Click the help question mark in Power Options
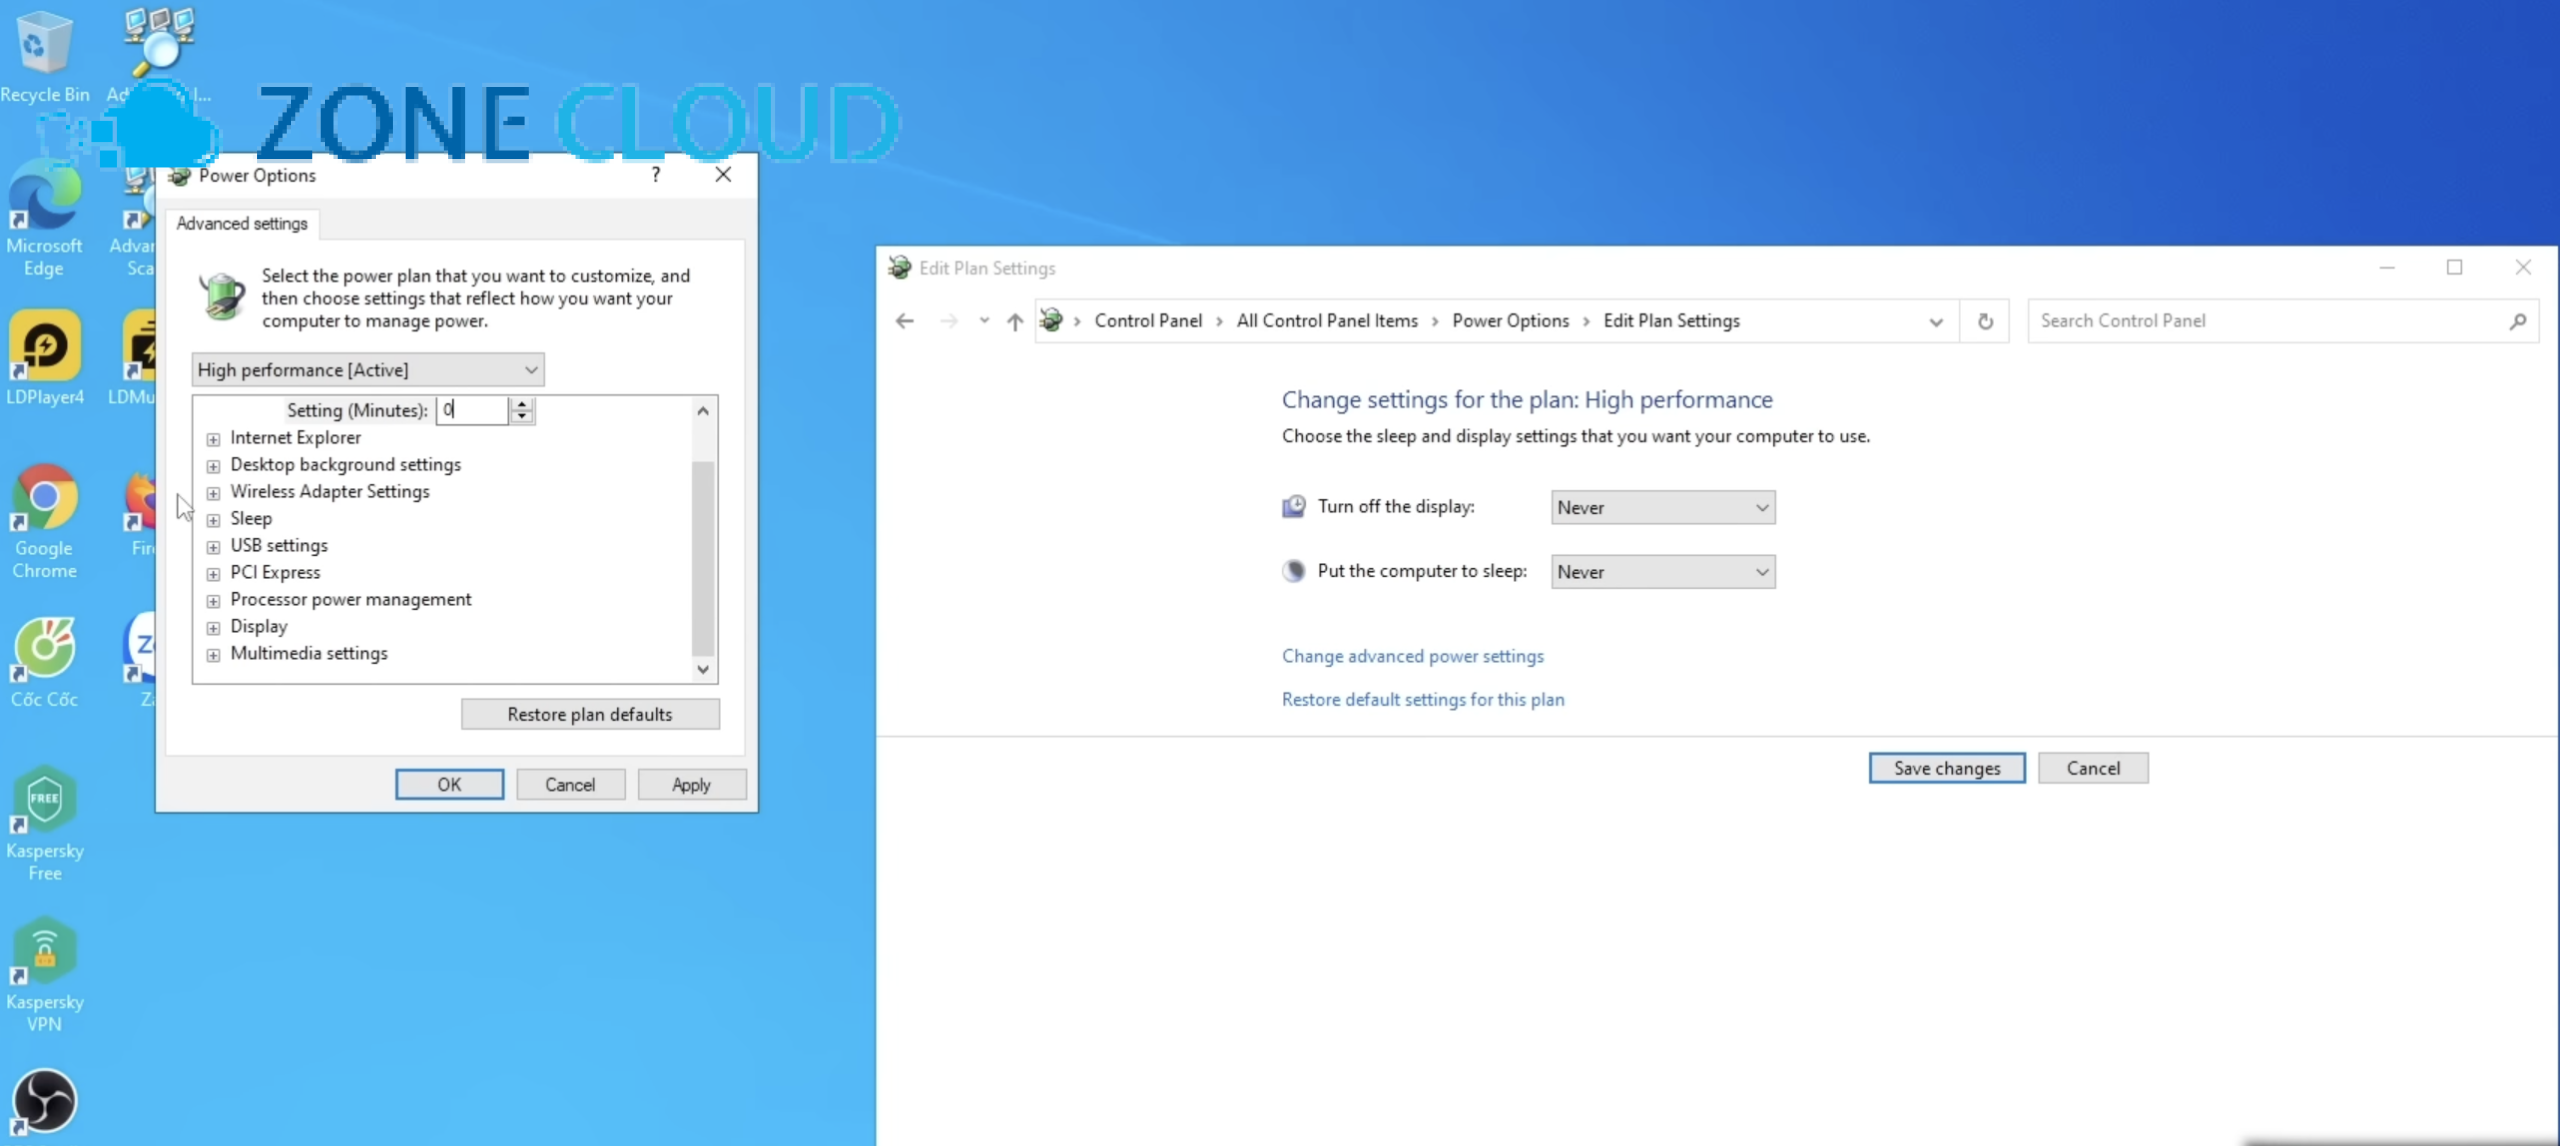This screenshot has height=1146, width=2560. point(656,175)
